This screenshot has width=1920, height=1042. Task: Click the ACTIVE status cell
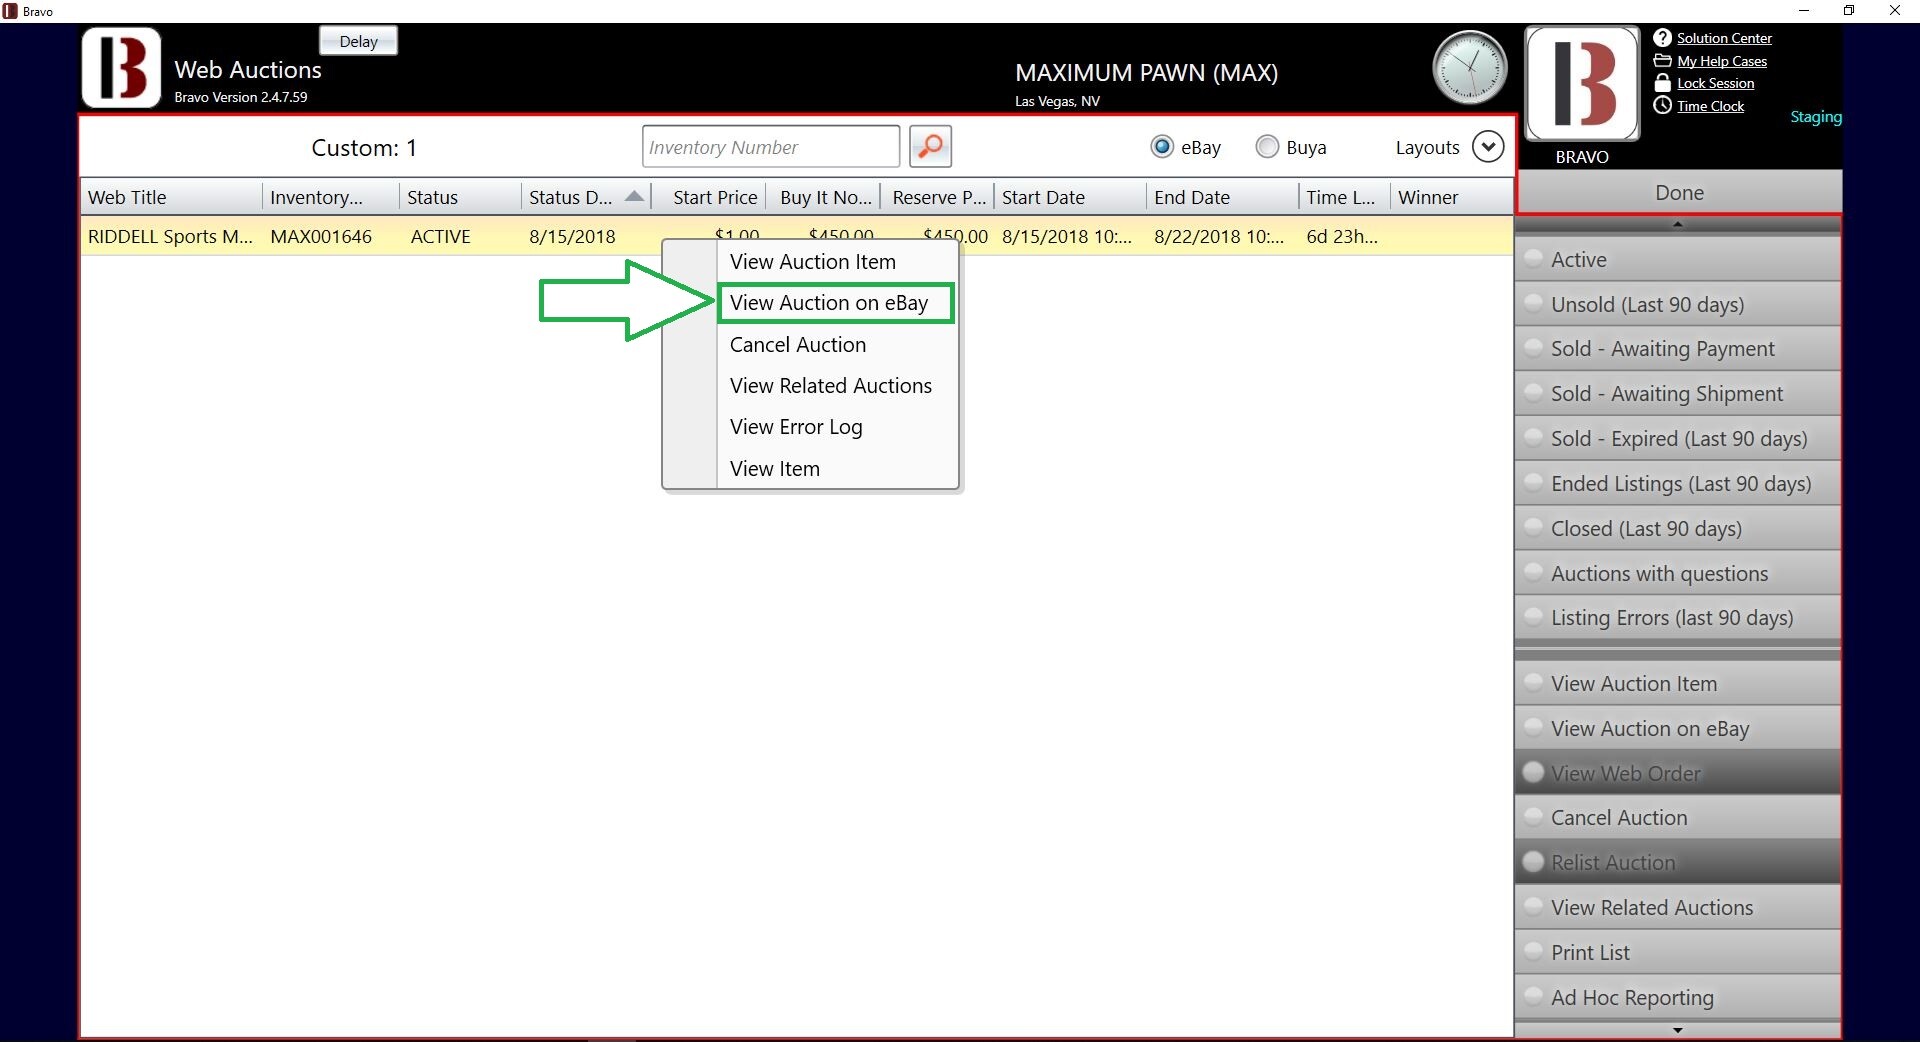click(x=440, y=237)
